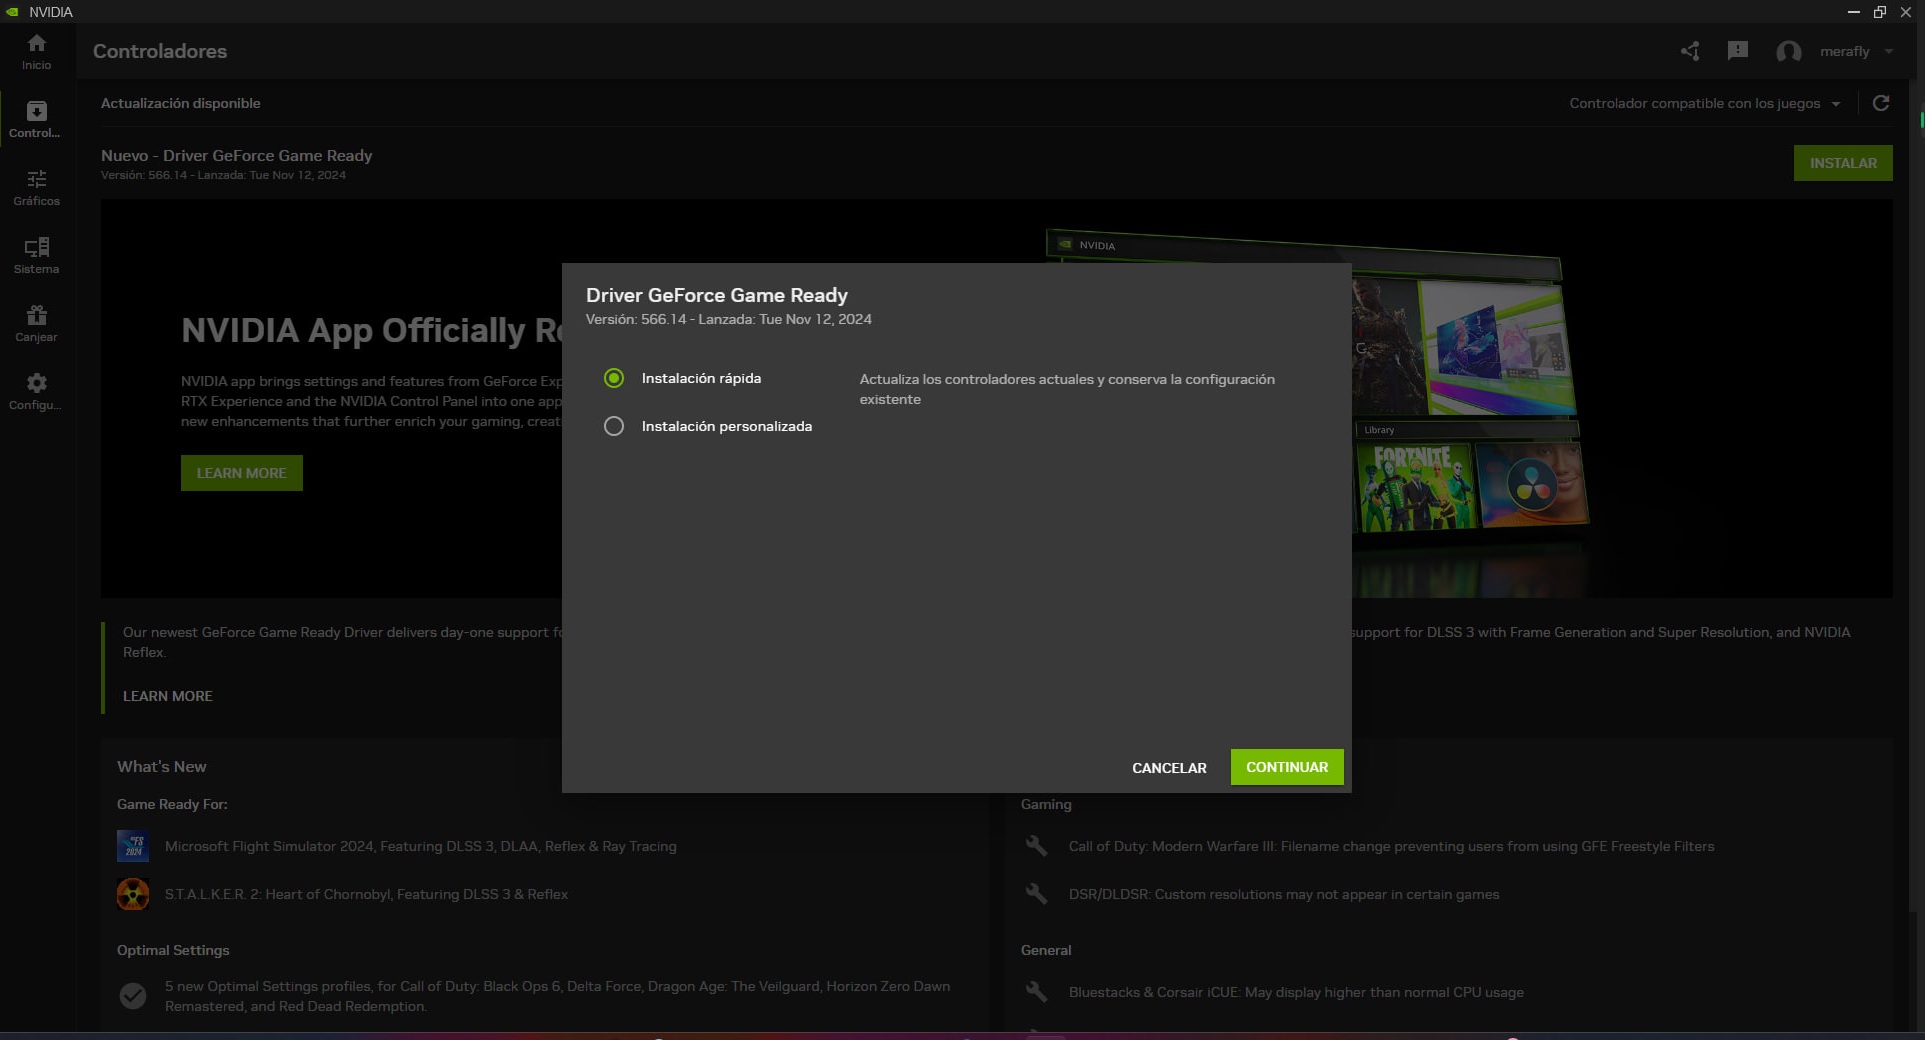Open the Controladores sidebar section
1925x1040 pixels.
click(x=37, y=120)
